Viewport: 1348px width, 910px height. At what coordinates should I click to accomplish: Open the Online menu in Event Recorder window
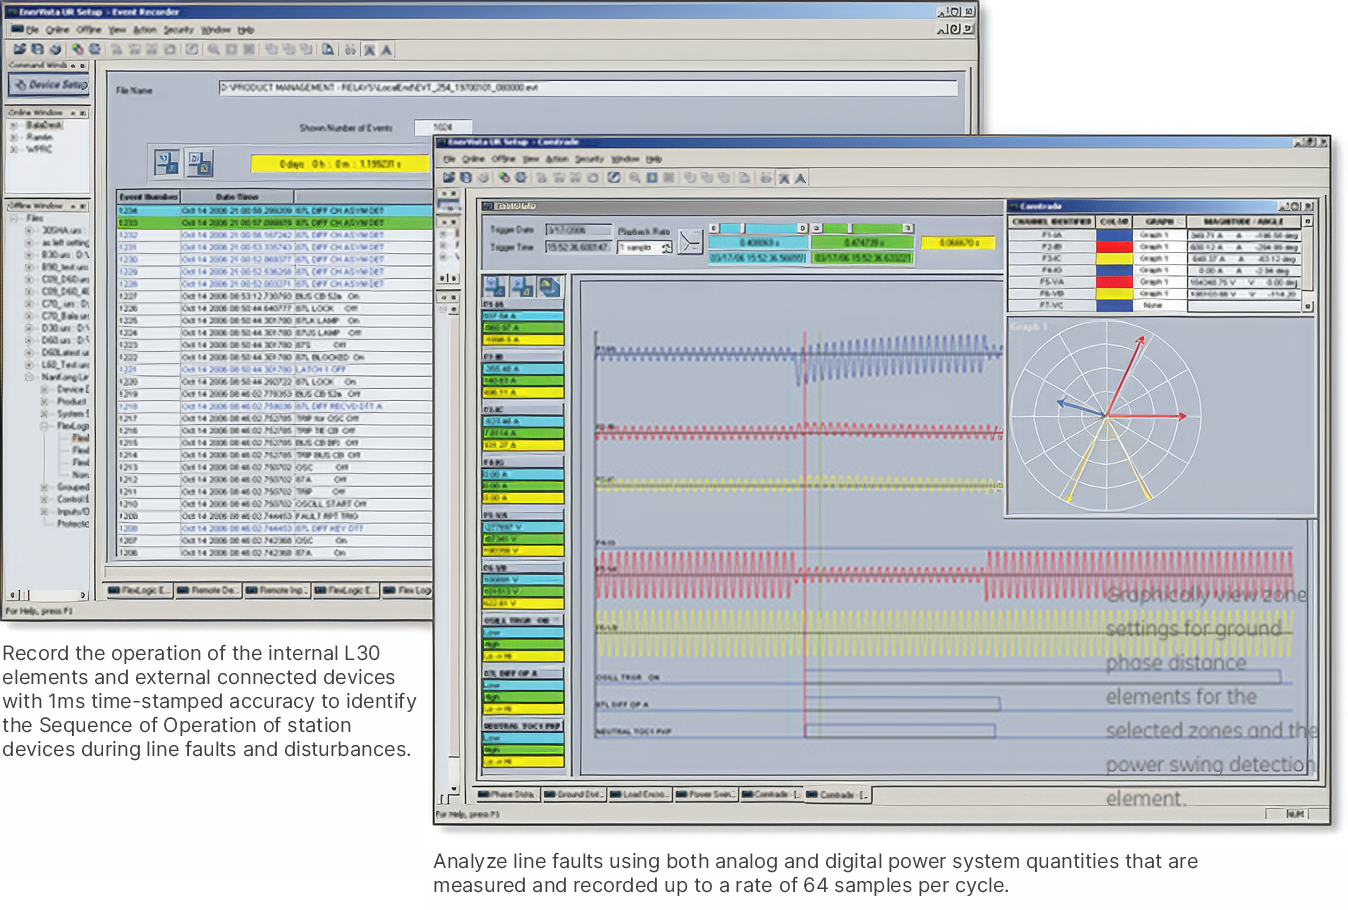point(57,30)
